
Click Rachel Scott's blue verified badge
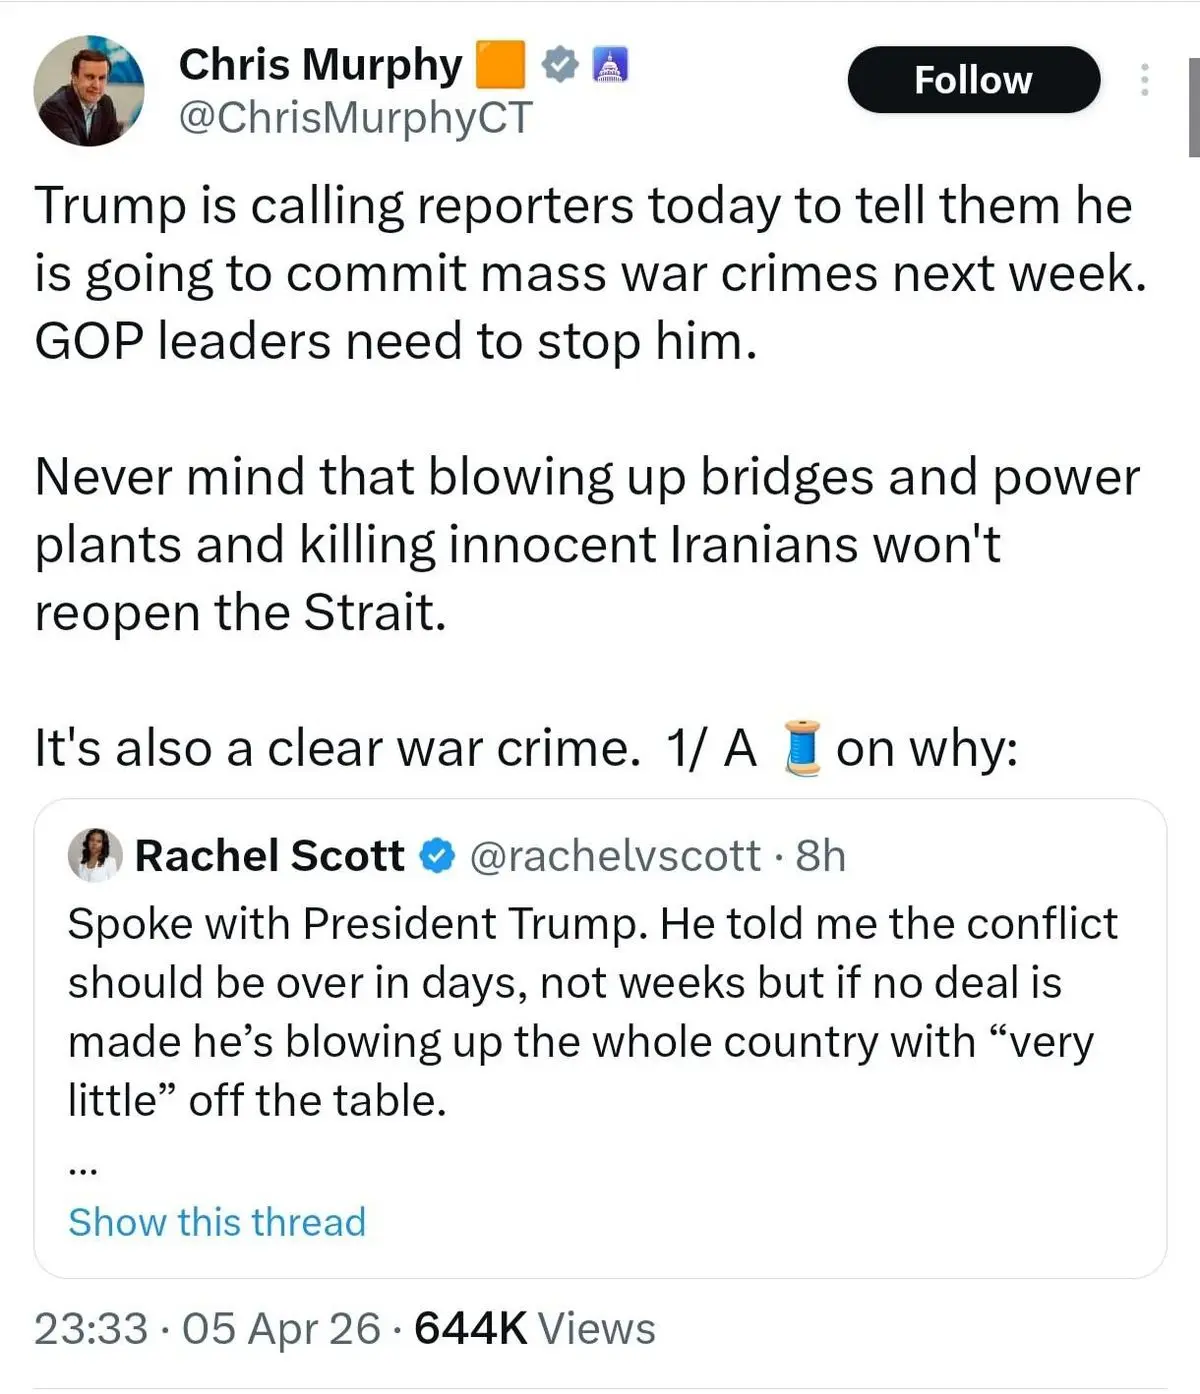(x=437, y=856)
